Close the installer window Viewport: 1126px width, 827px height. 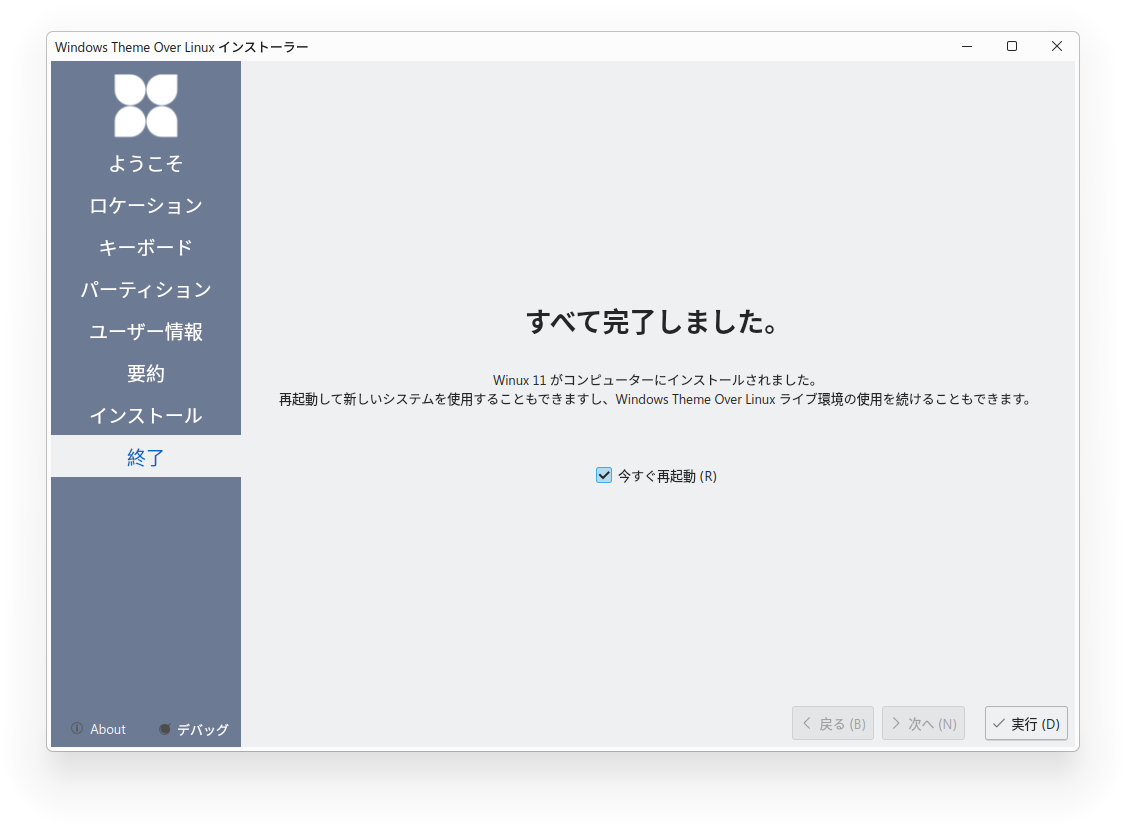tap(1056, 47)
